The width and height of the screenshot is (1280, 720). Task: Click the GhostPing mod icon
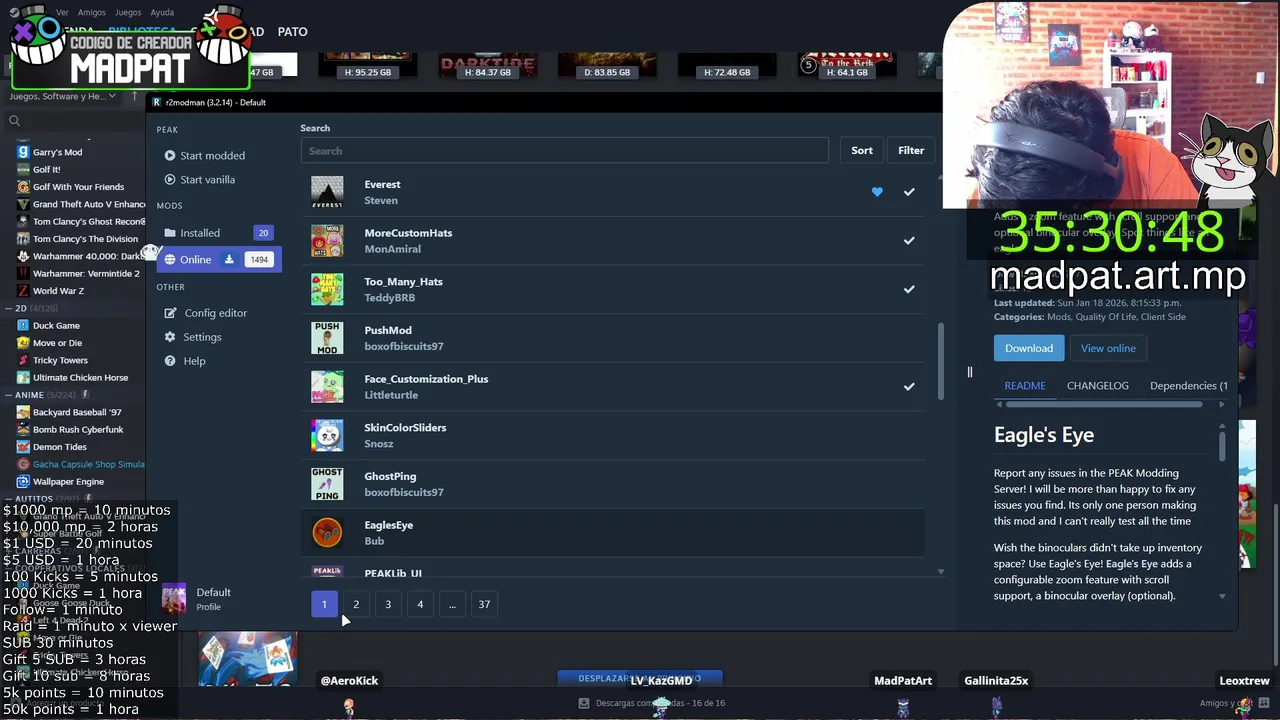tap(327, 484)
